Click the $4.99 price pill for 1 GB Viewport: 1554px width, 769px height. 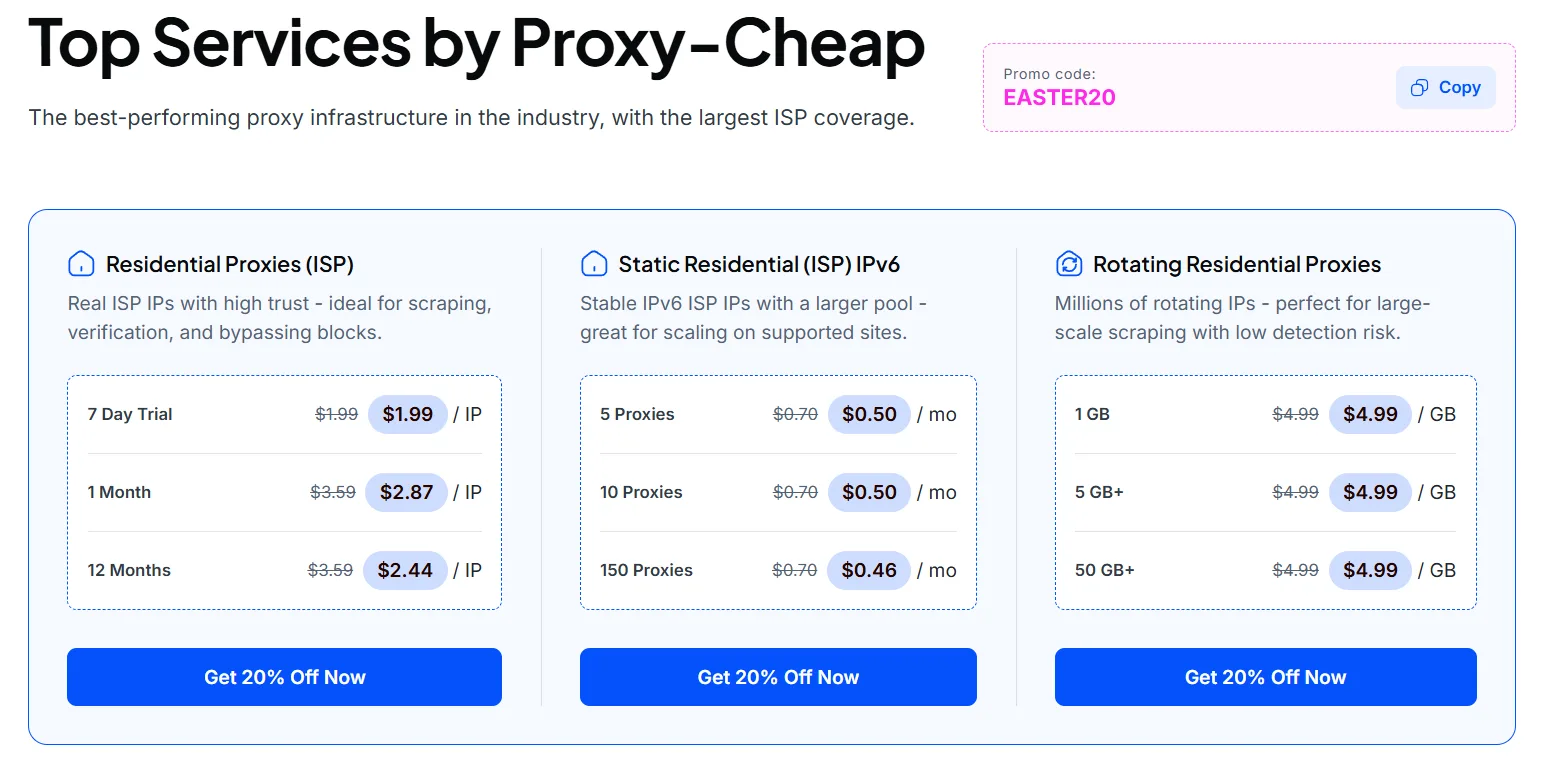coord(1370,414)
